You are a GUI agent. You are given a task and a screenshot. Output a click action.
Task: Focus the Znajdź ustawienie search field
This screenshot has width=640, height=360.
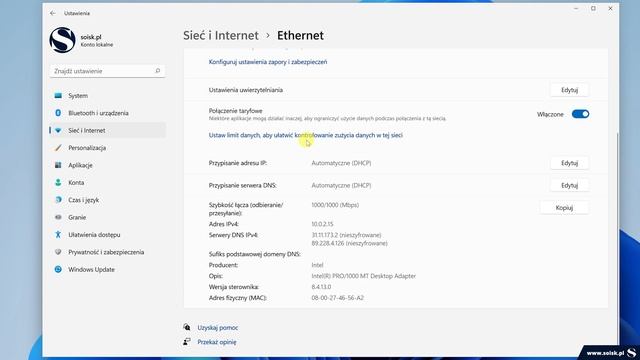coord(108,71)
